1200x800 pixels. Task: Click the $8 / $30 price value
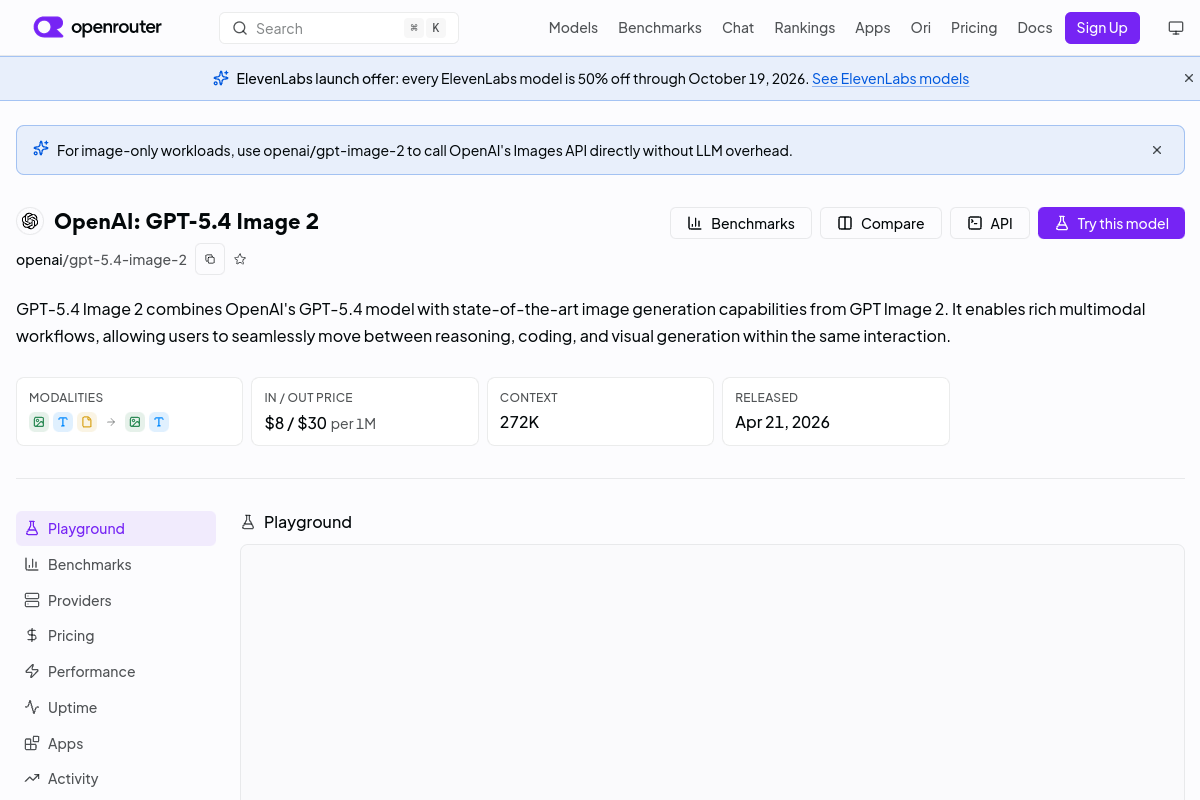295,423
